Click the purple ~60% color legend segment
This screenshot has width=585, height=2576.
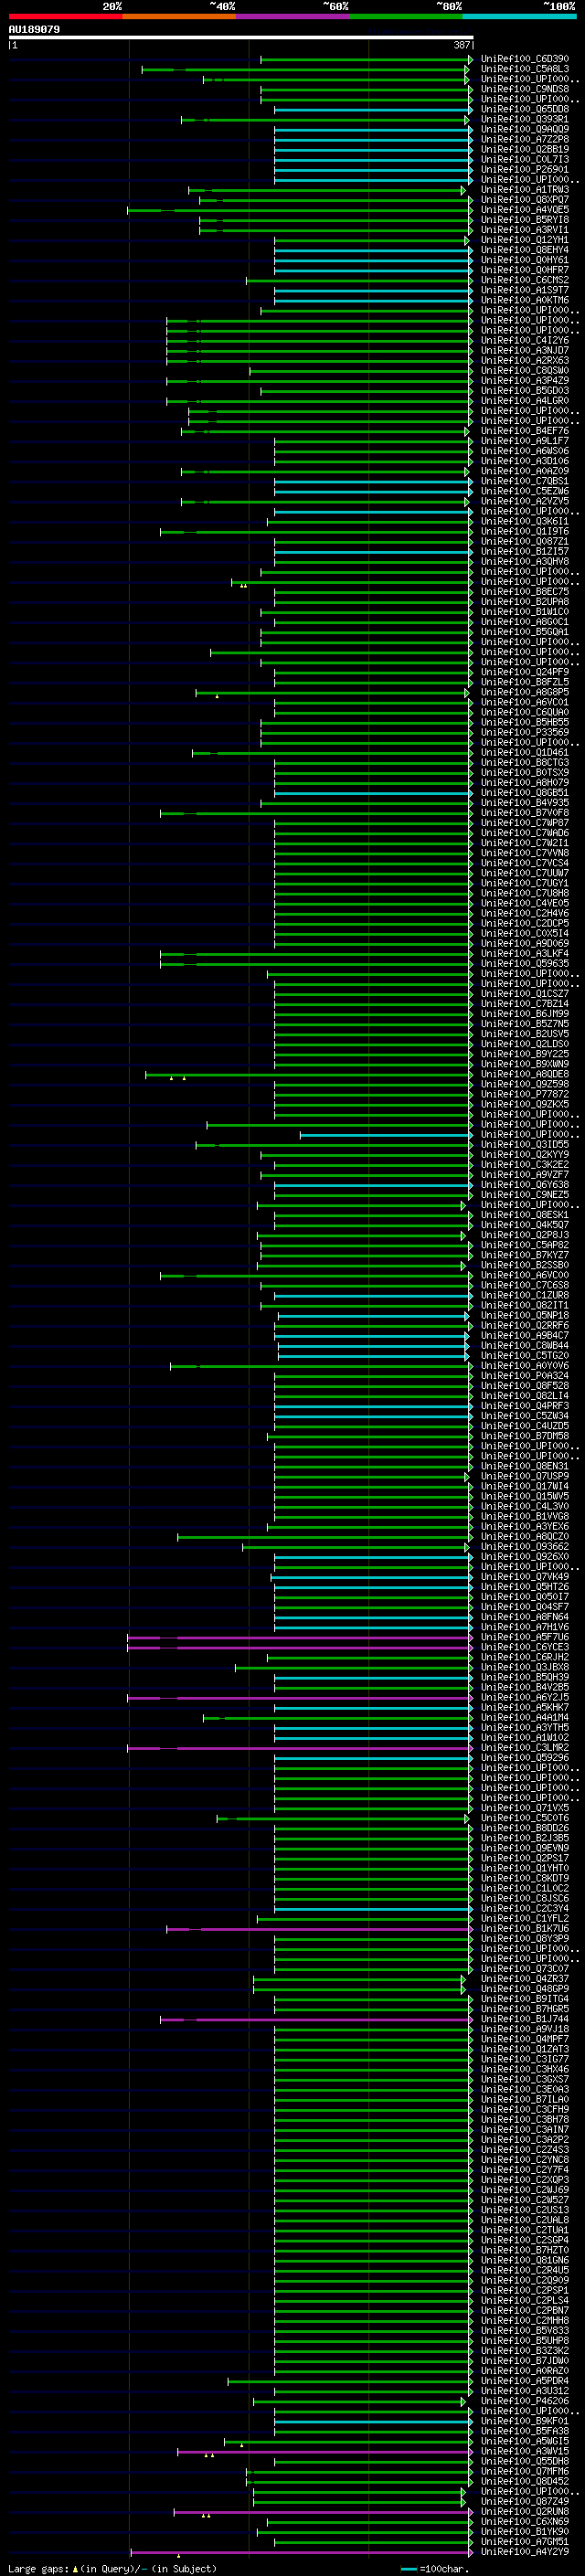pos(293,16)
